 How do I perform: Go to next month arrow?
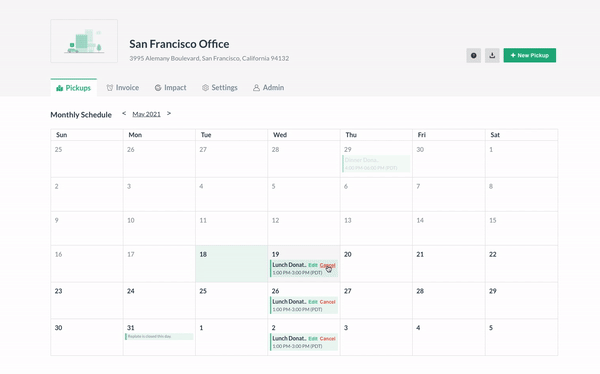[169, 113]
